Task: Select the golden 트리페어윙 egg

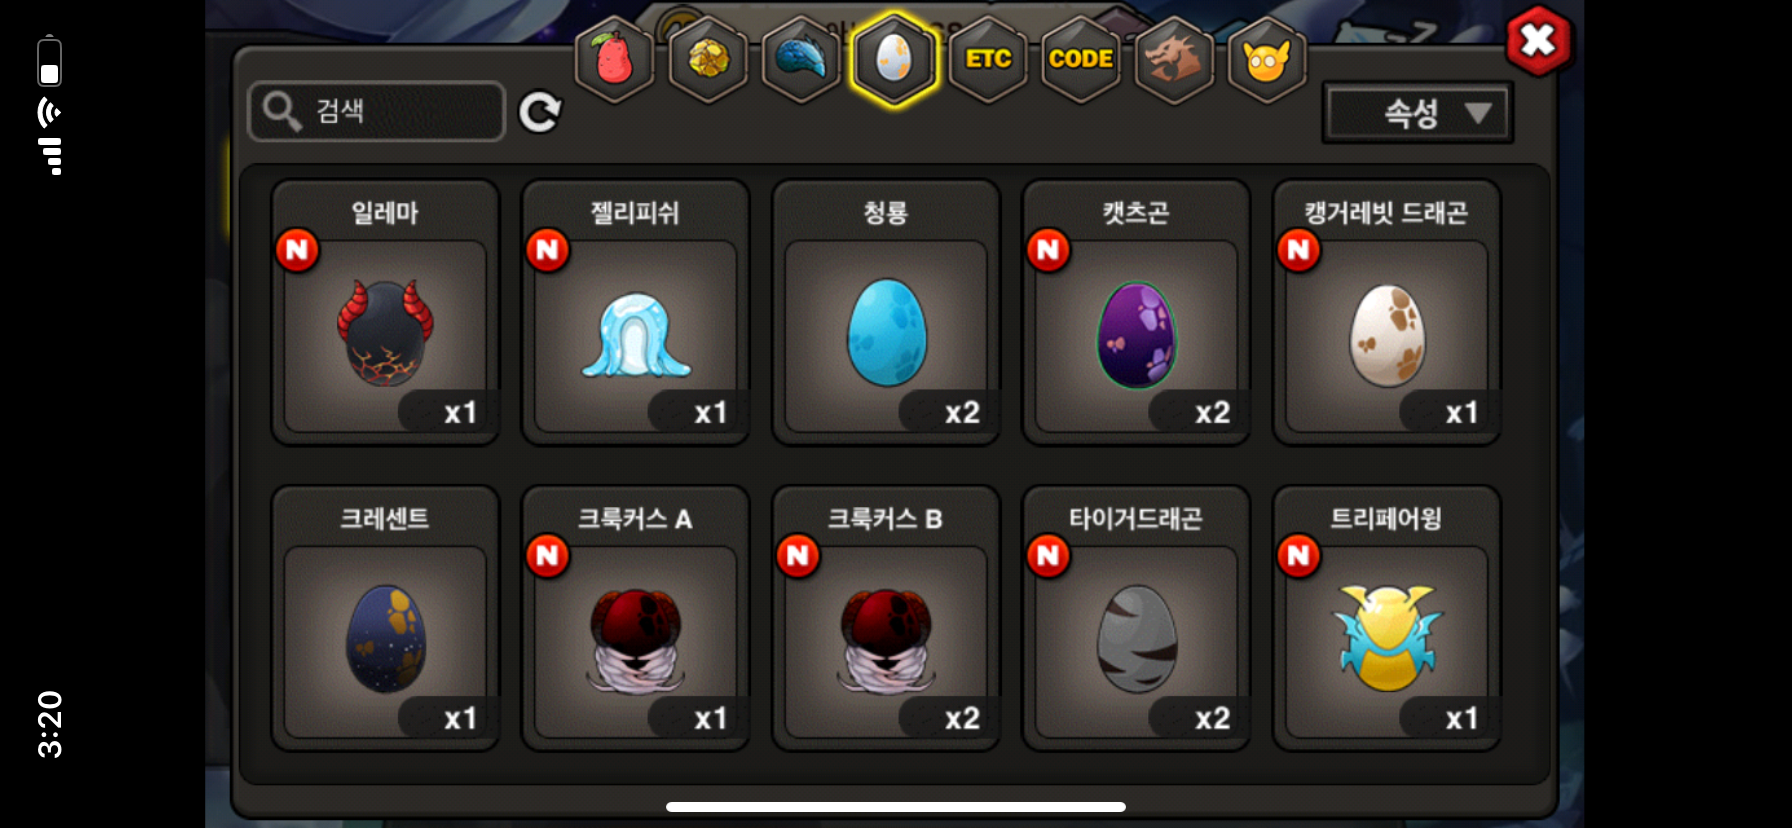Action: 1386,619
